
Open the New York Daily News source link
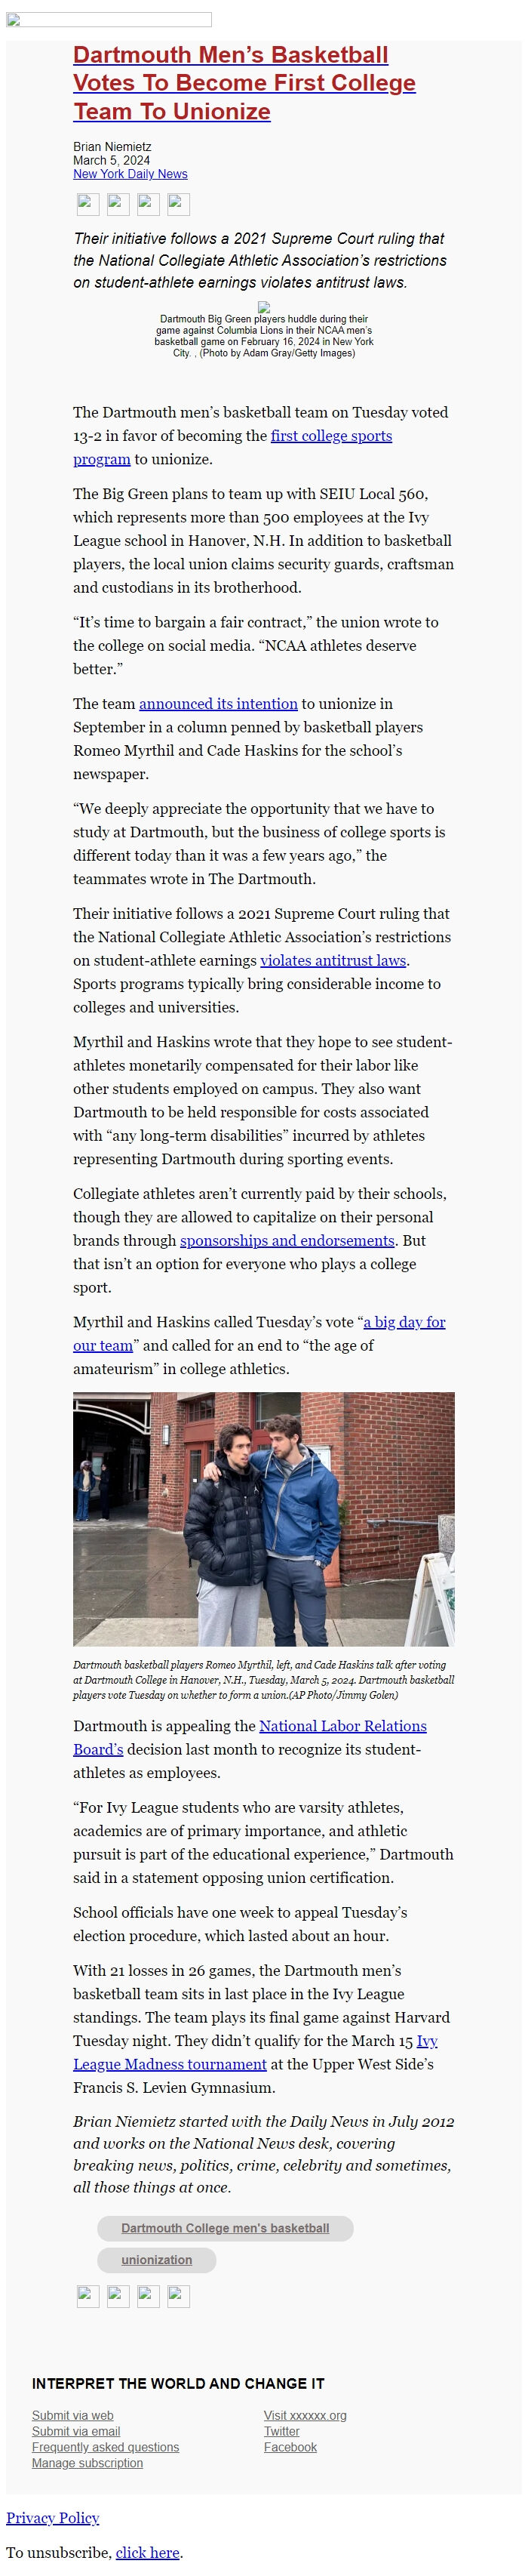tap(130, 174)
